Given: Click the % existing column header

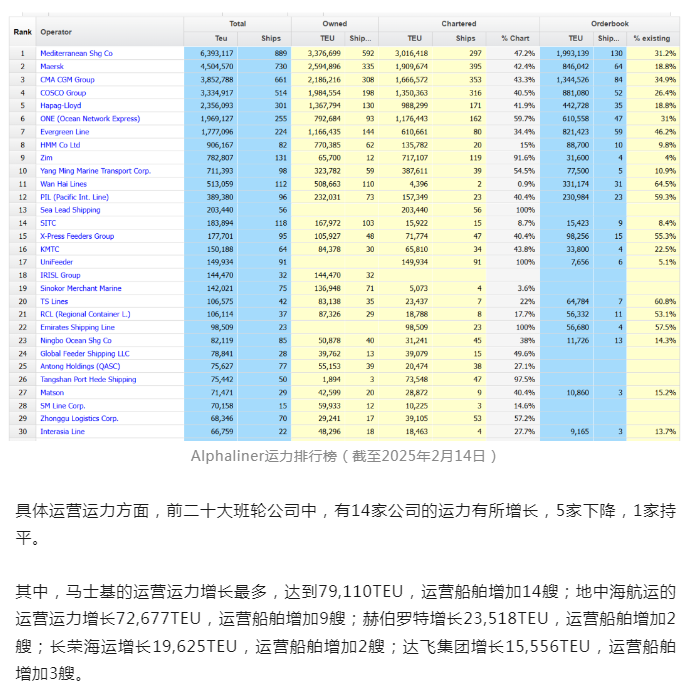Looking at the screenshot, I should point(652,38).
